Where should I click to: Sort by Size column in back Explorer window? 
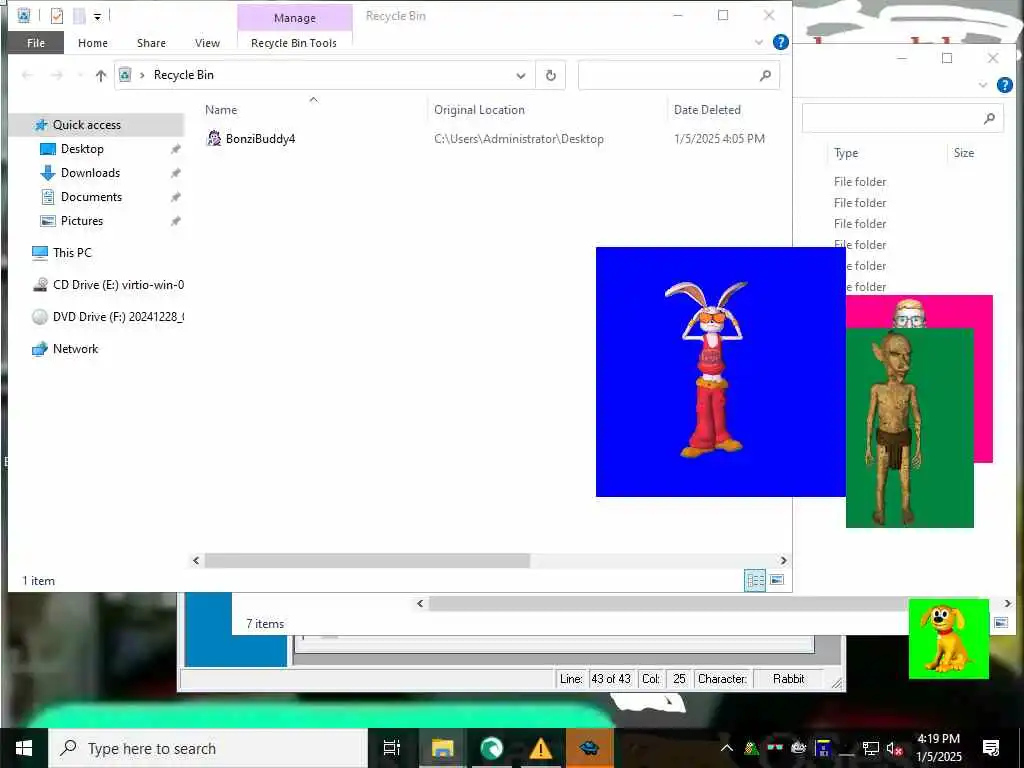[963, 153]
